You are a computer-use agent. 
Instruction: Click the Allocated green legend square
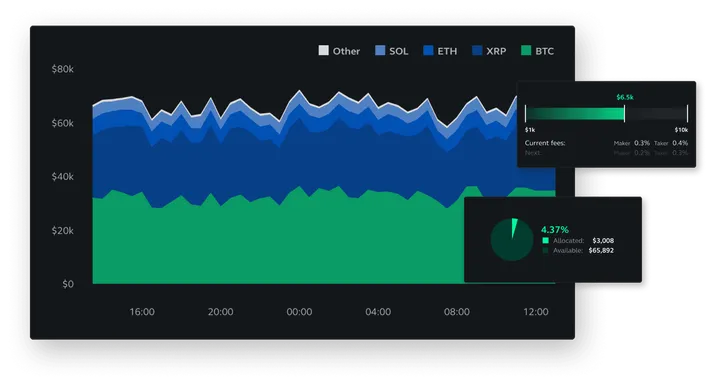pyautogui.click(x=545, y=240)
